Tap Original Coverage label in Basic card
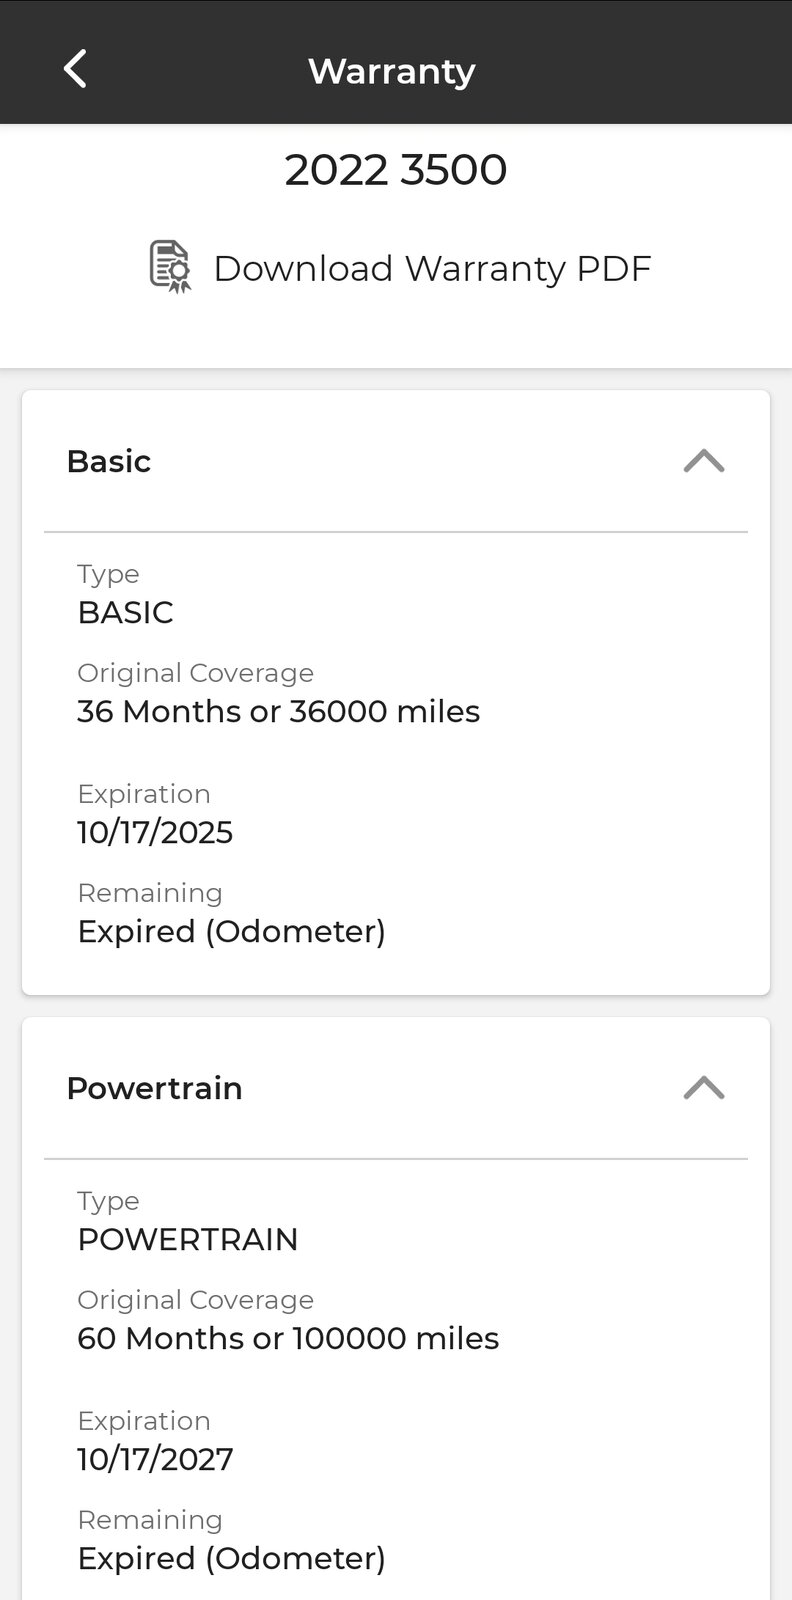Image resolution: width=792 pixels, height=1600 pixels. click(x=196, y=673)
